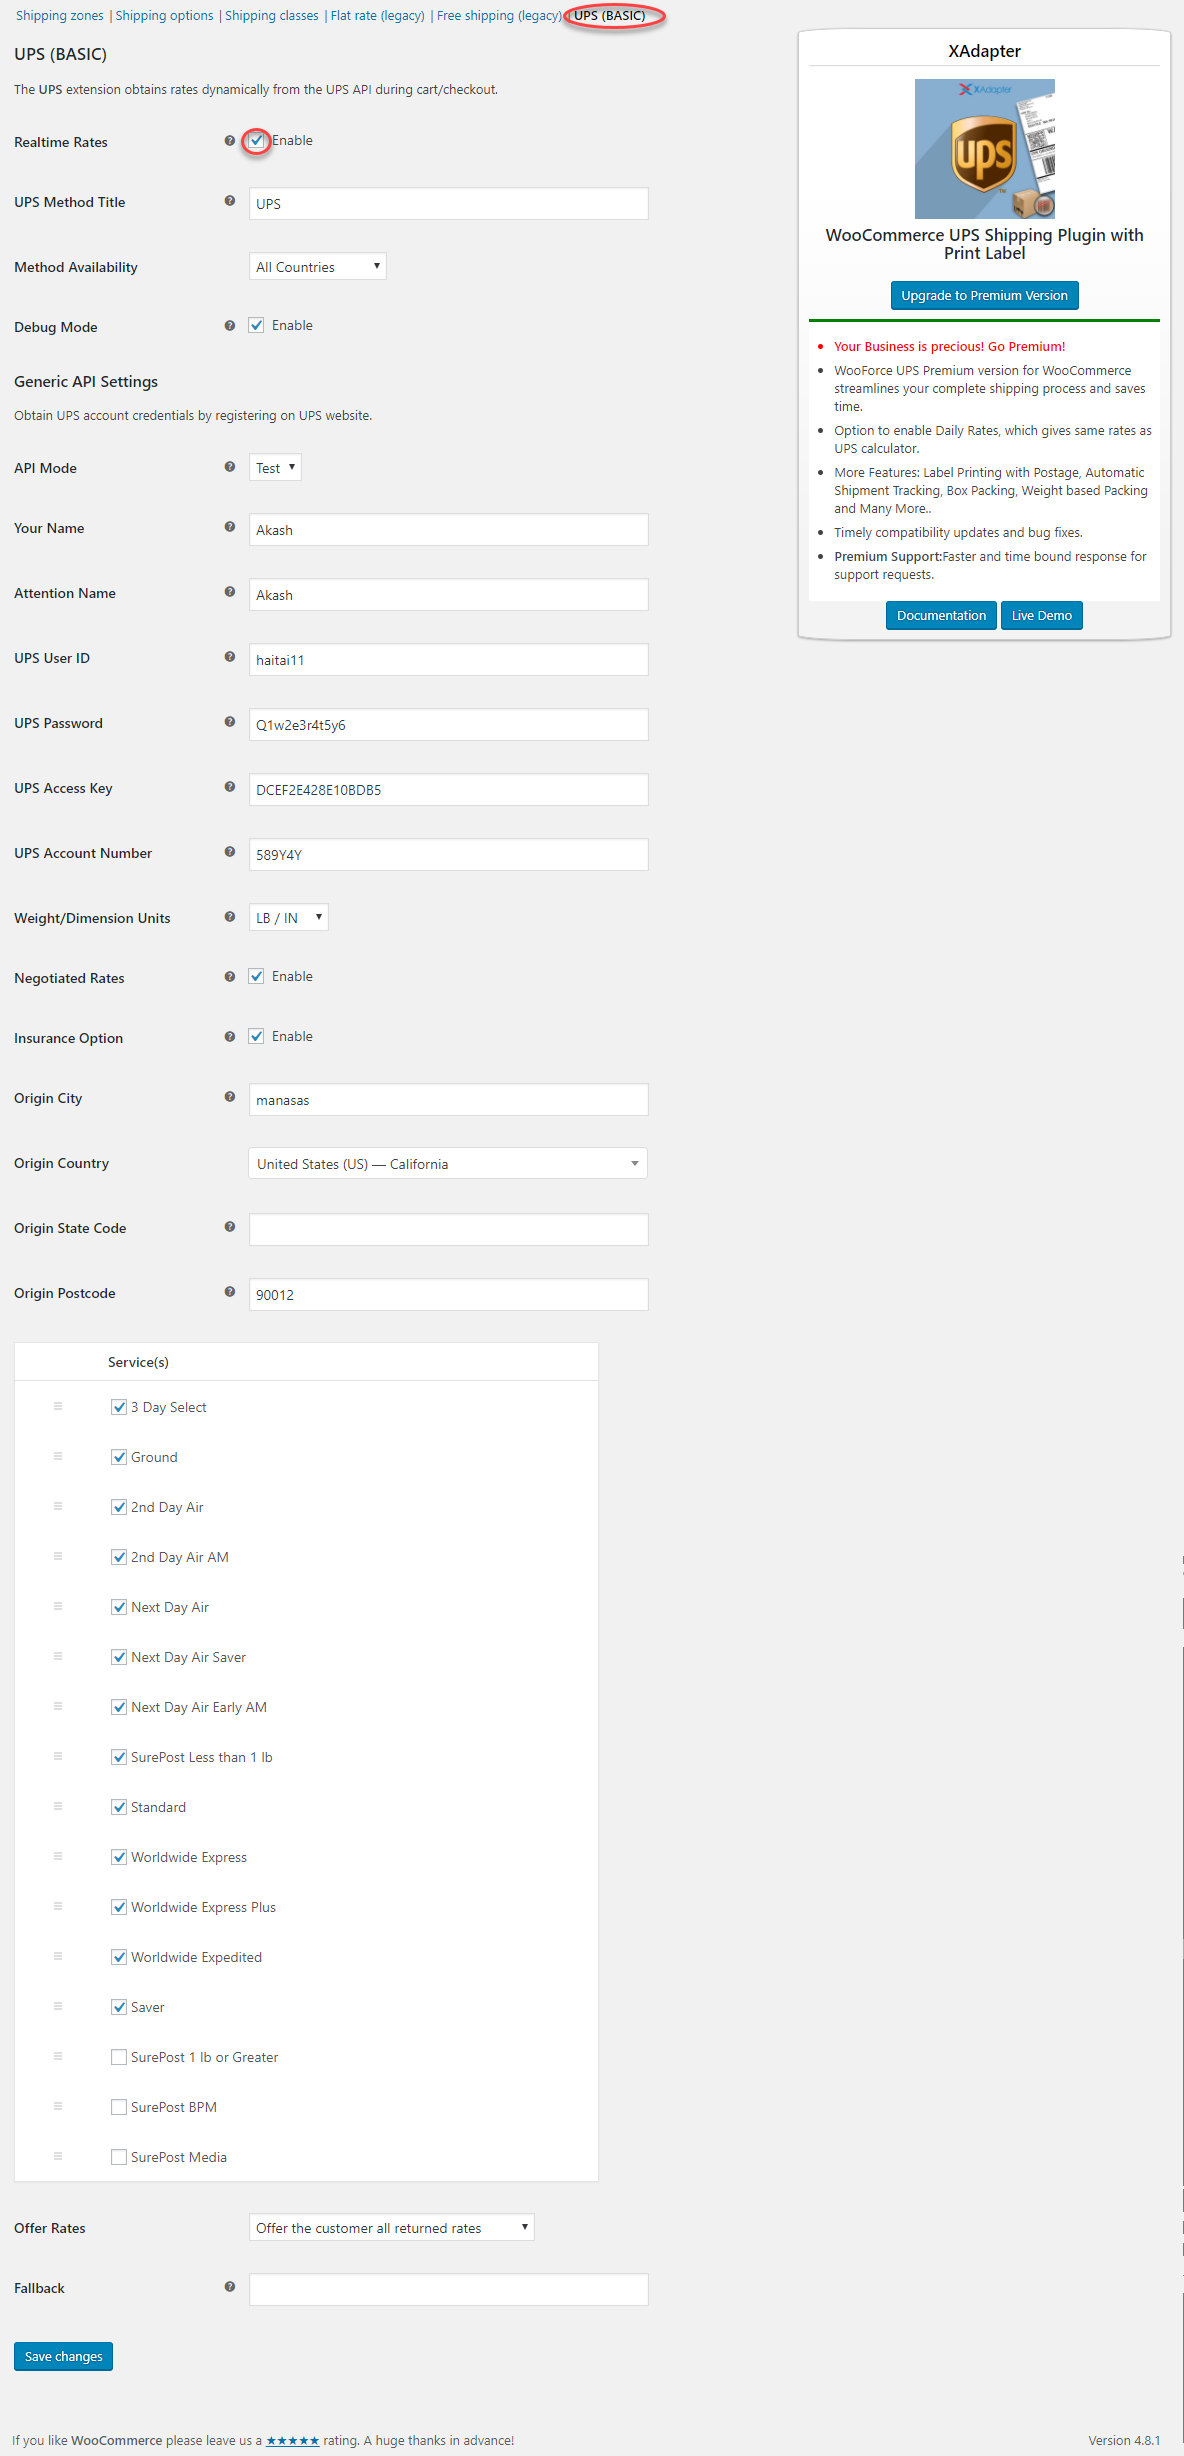The image size is (1184, 2456).
Task: Click UPS Password input field
Action: point(448,724)
